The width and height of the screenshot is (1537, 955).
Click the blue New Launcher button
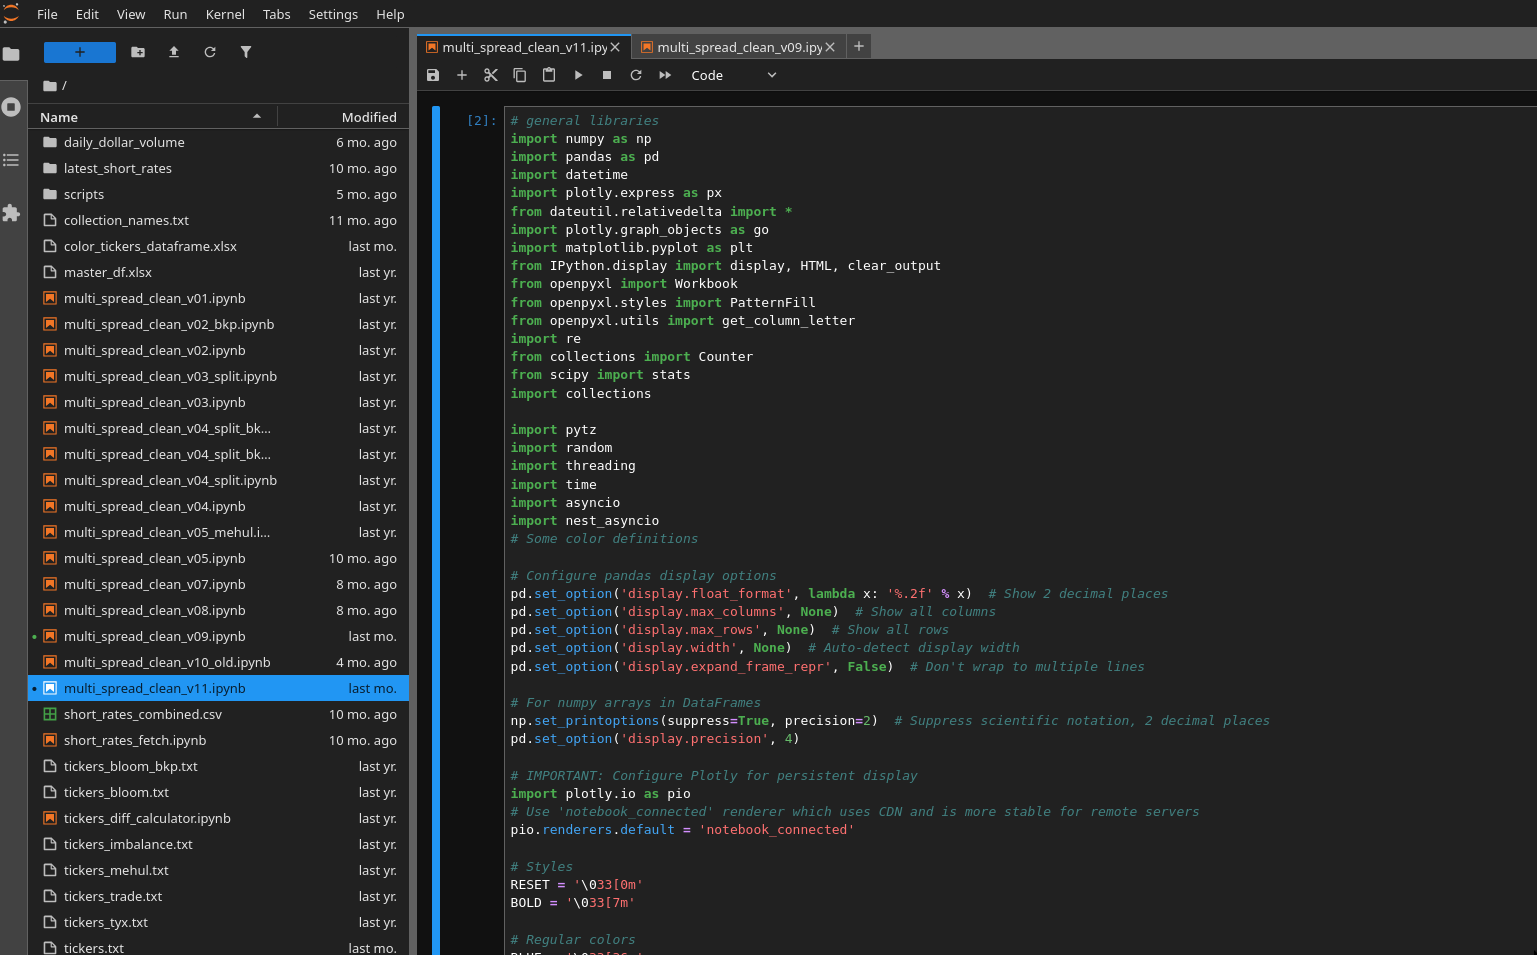tap(79, 51)
